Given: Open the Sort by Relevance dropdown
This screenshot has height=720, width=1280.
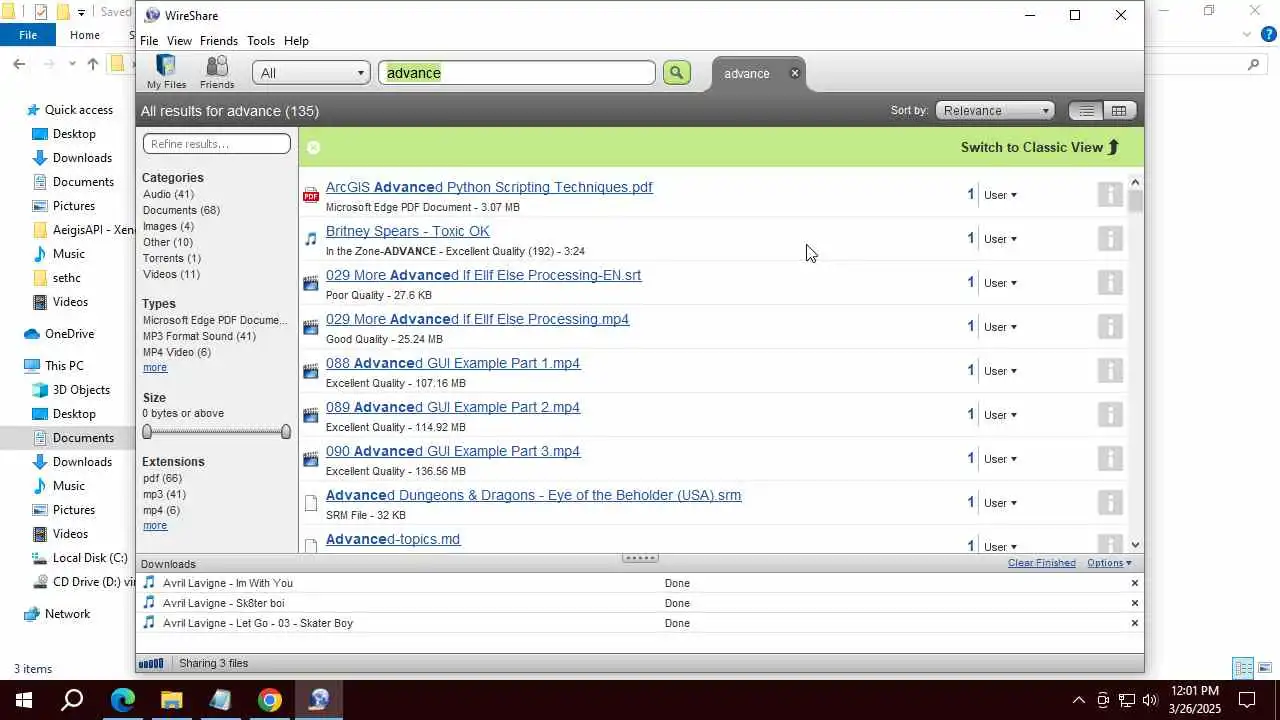Looking at the screenshot, I should pos(996,110).
